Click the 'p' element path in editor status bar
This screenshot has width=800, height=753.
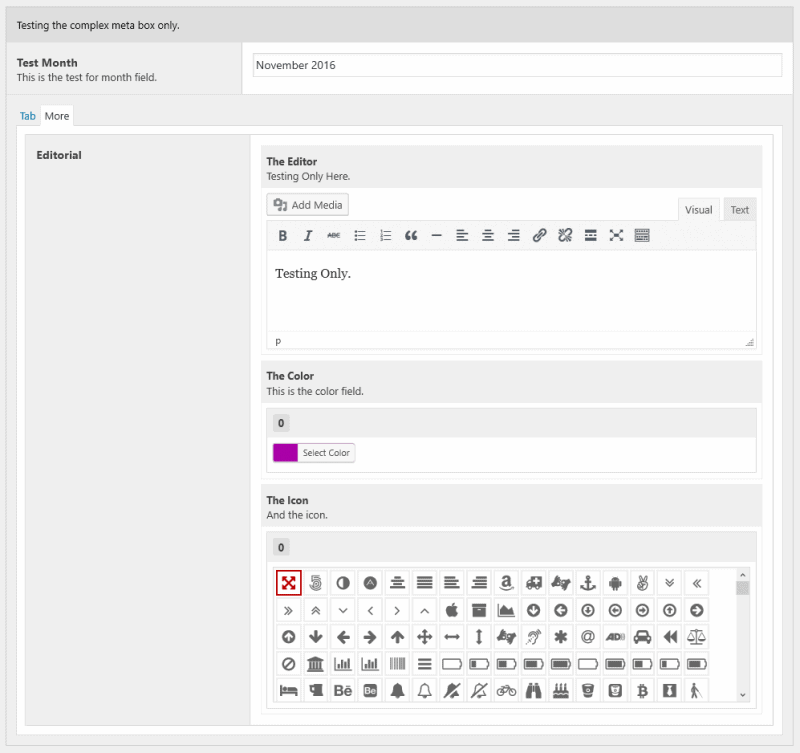click(x=278, y=341)
